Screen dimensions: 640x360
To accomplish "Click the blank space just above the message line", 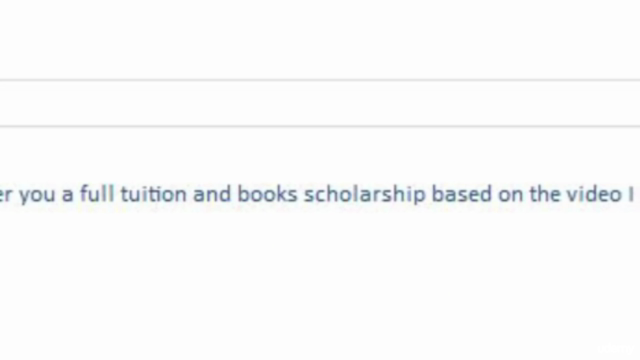I will click(x=320, y=157).
